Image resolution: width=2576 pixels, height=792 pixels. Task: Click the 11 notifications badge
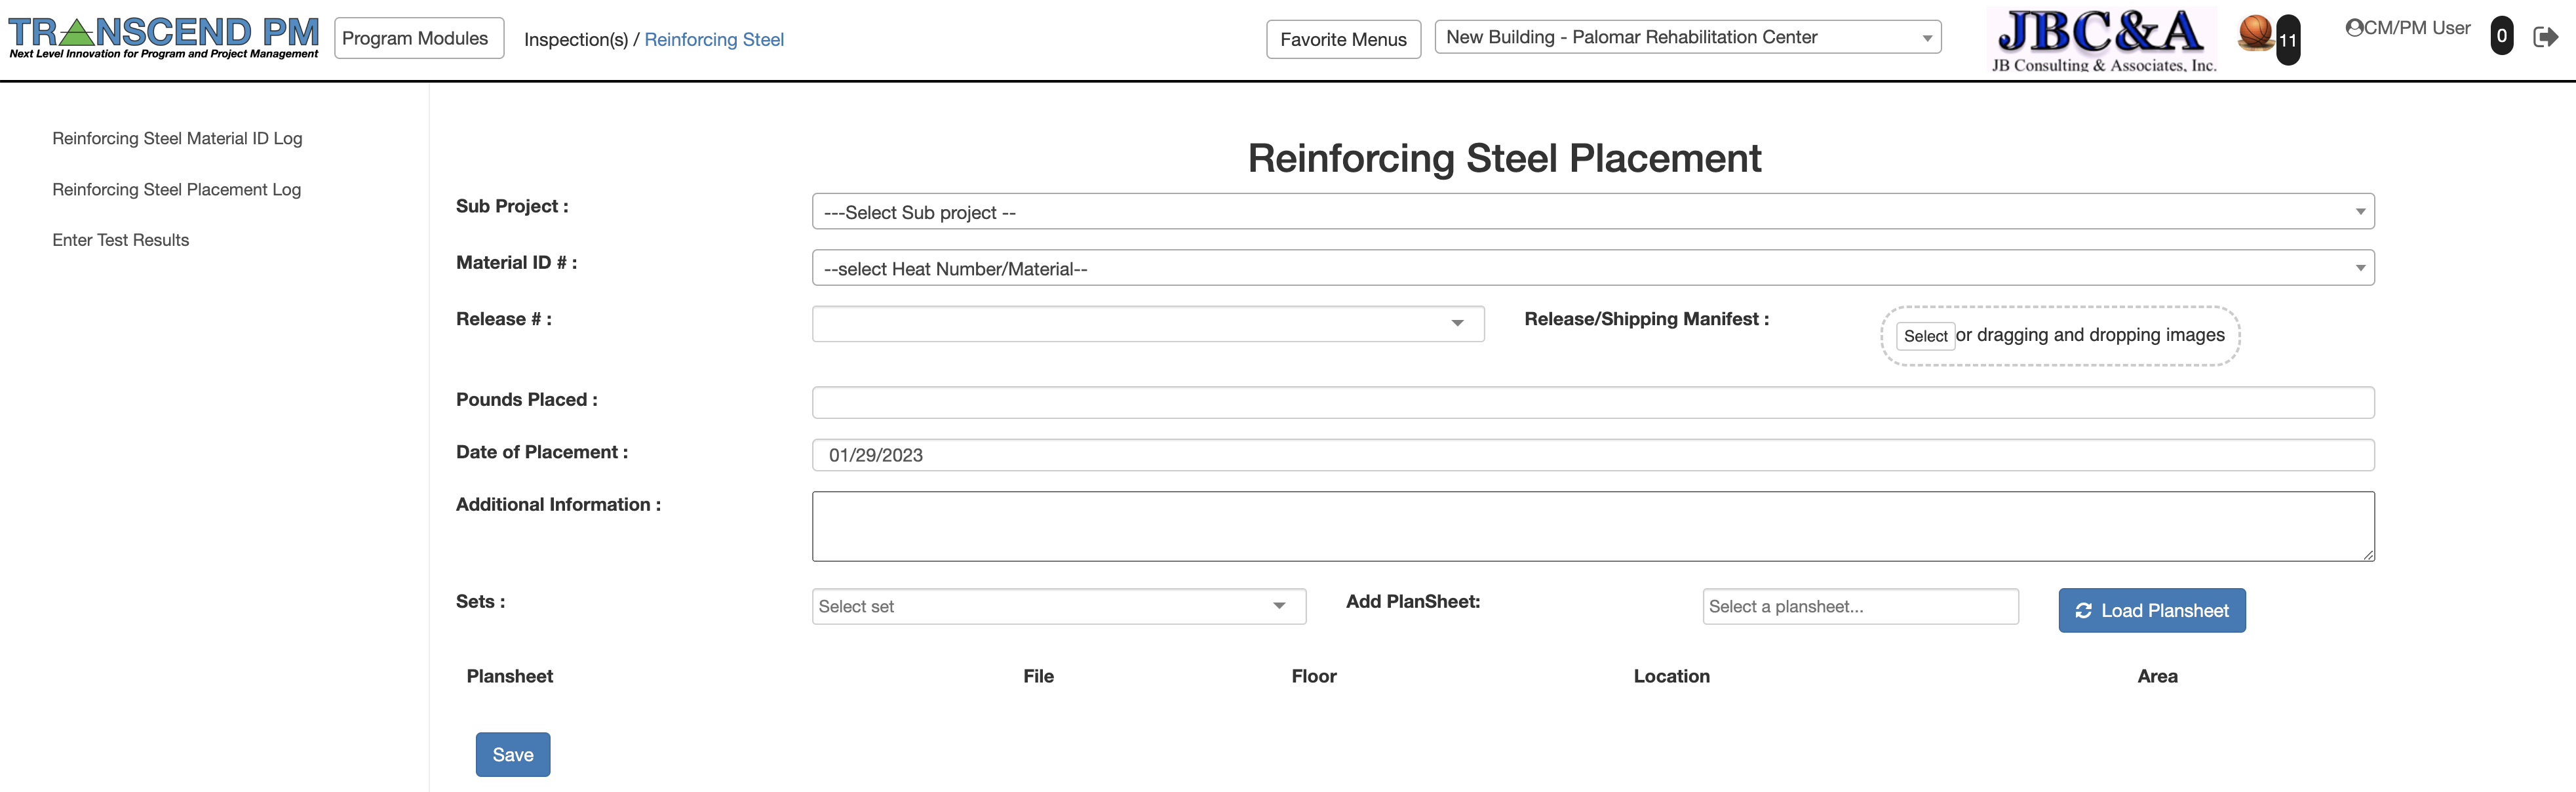point(2288,40)
